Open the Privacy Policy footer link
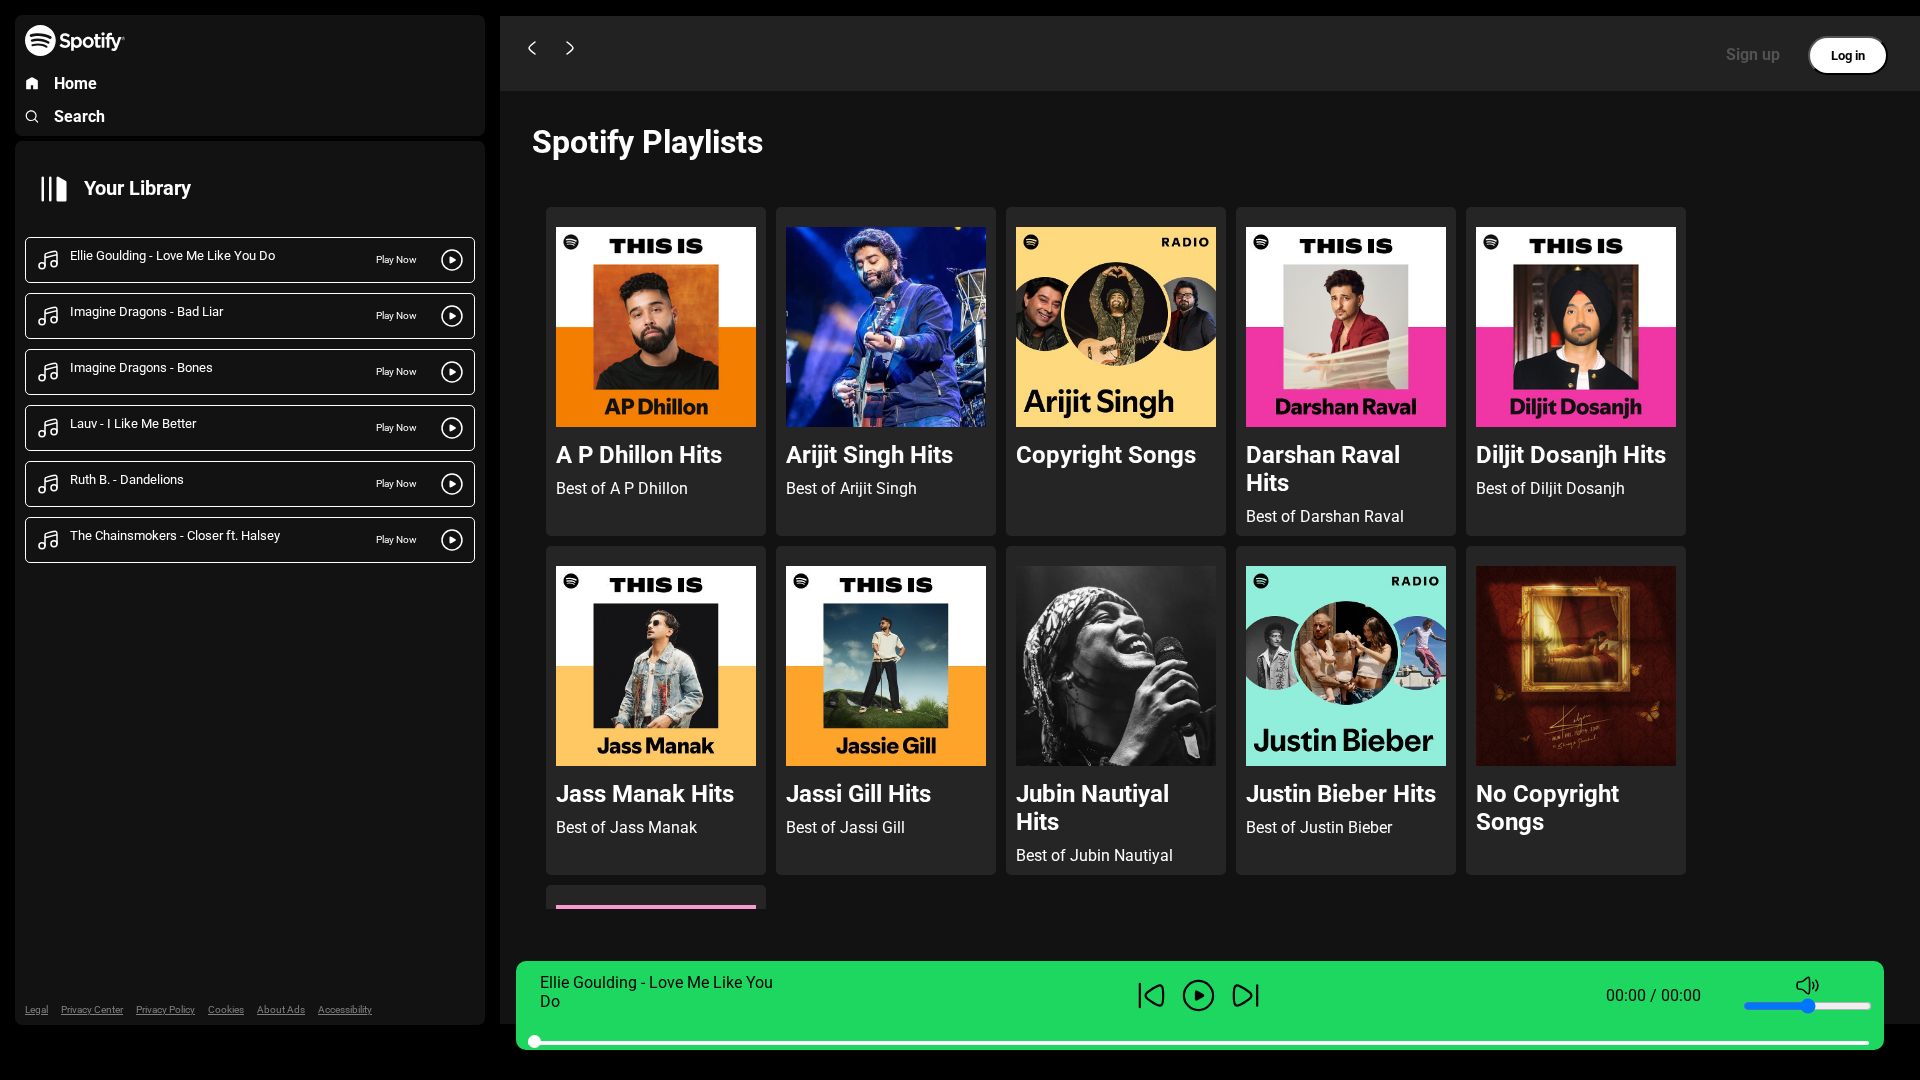The image size is (1920, 1080). tap(165, 1010)
